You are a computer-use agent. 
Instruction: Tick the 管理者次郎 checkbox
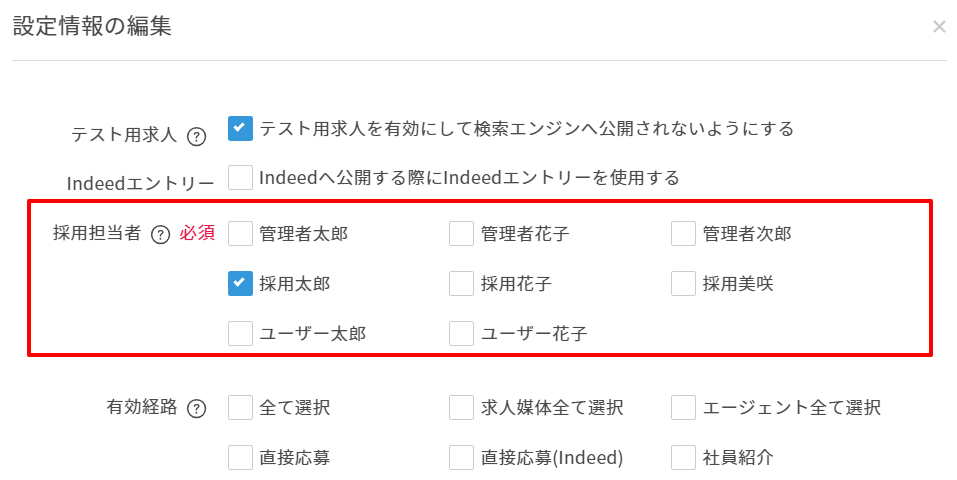[683, 234]
